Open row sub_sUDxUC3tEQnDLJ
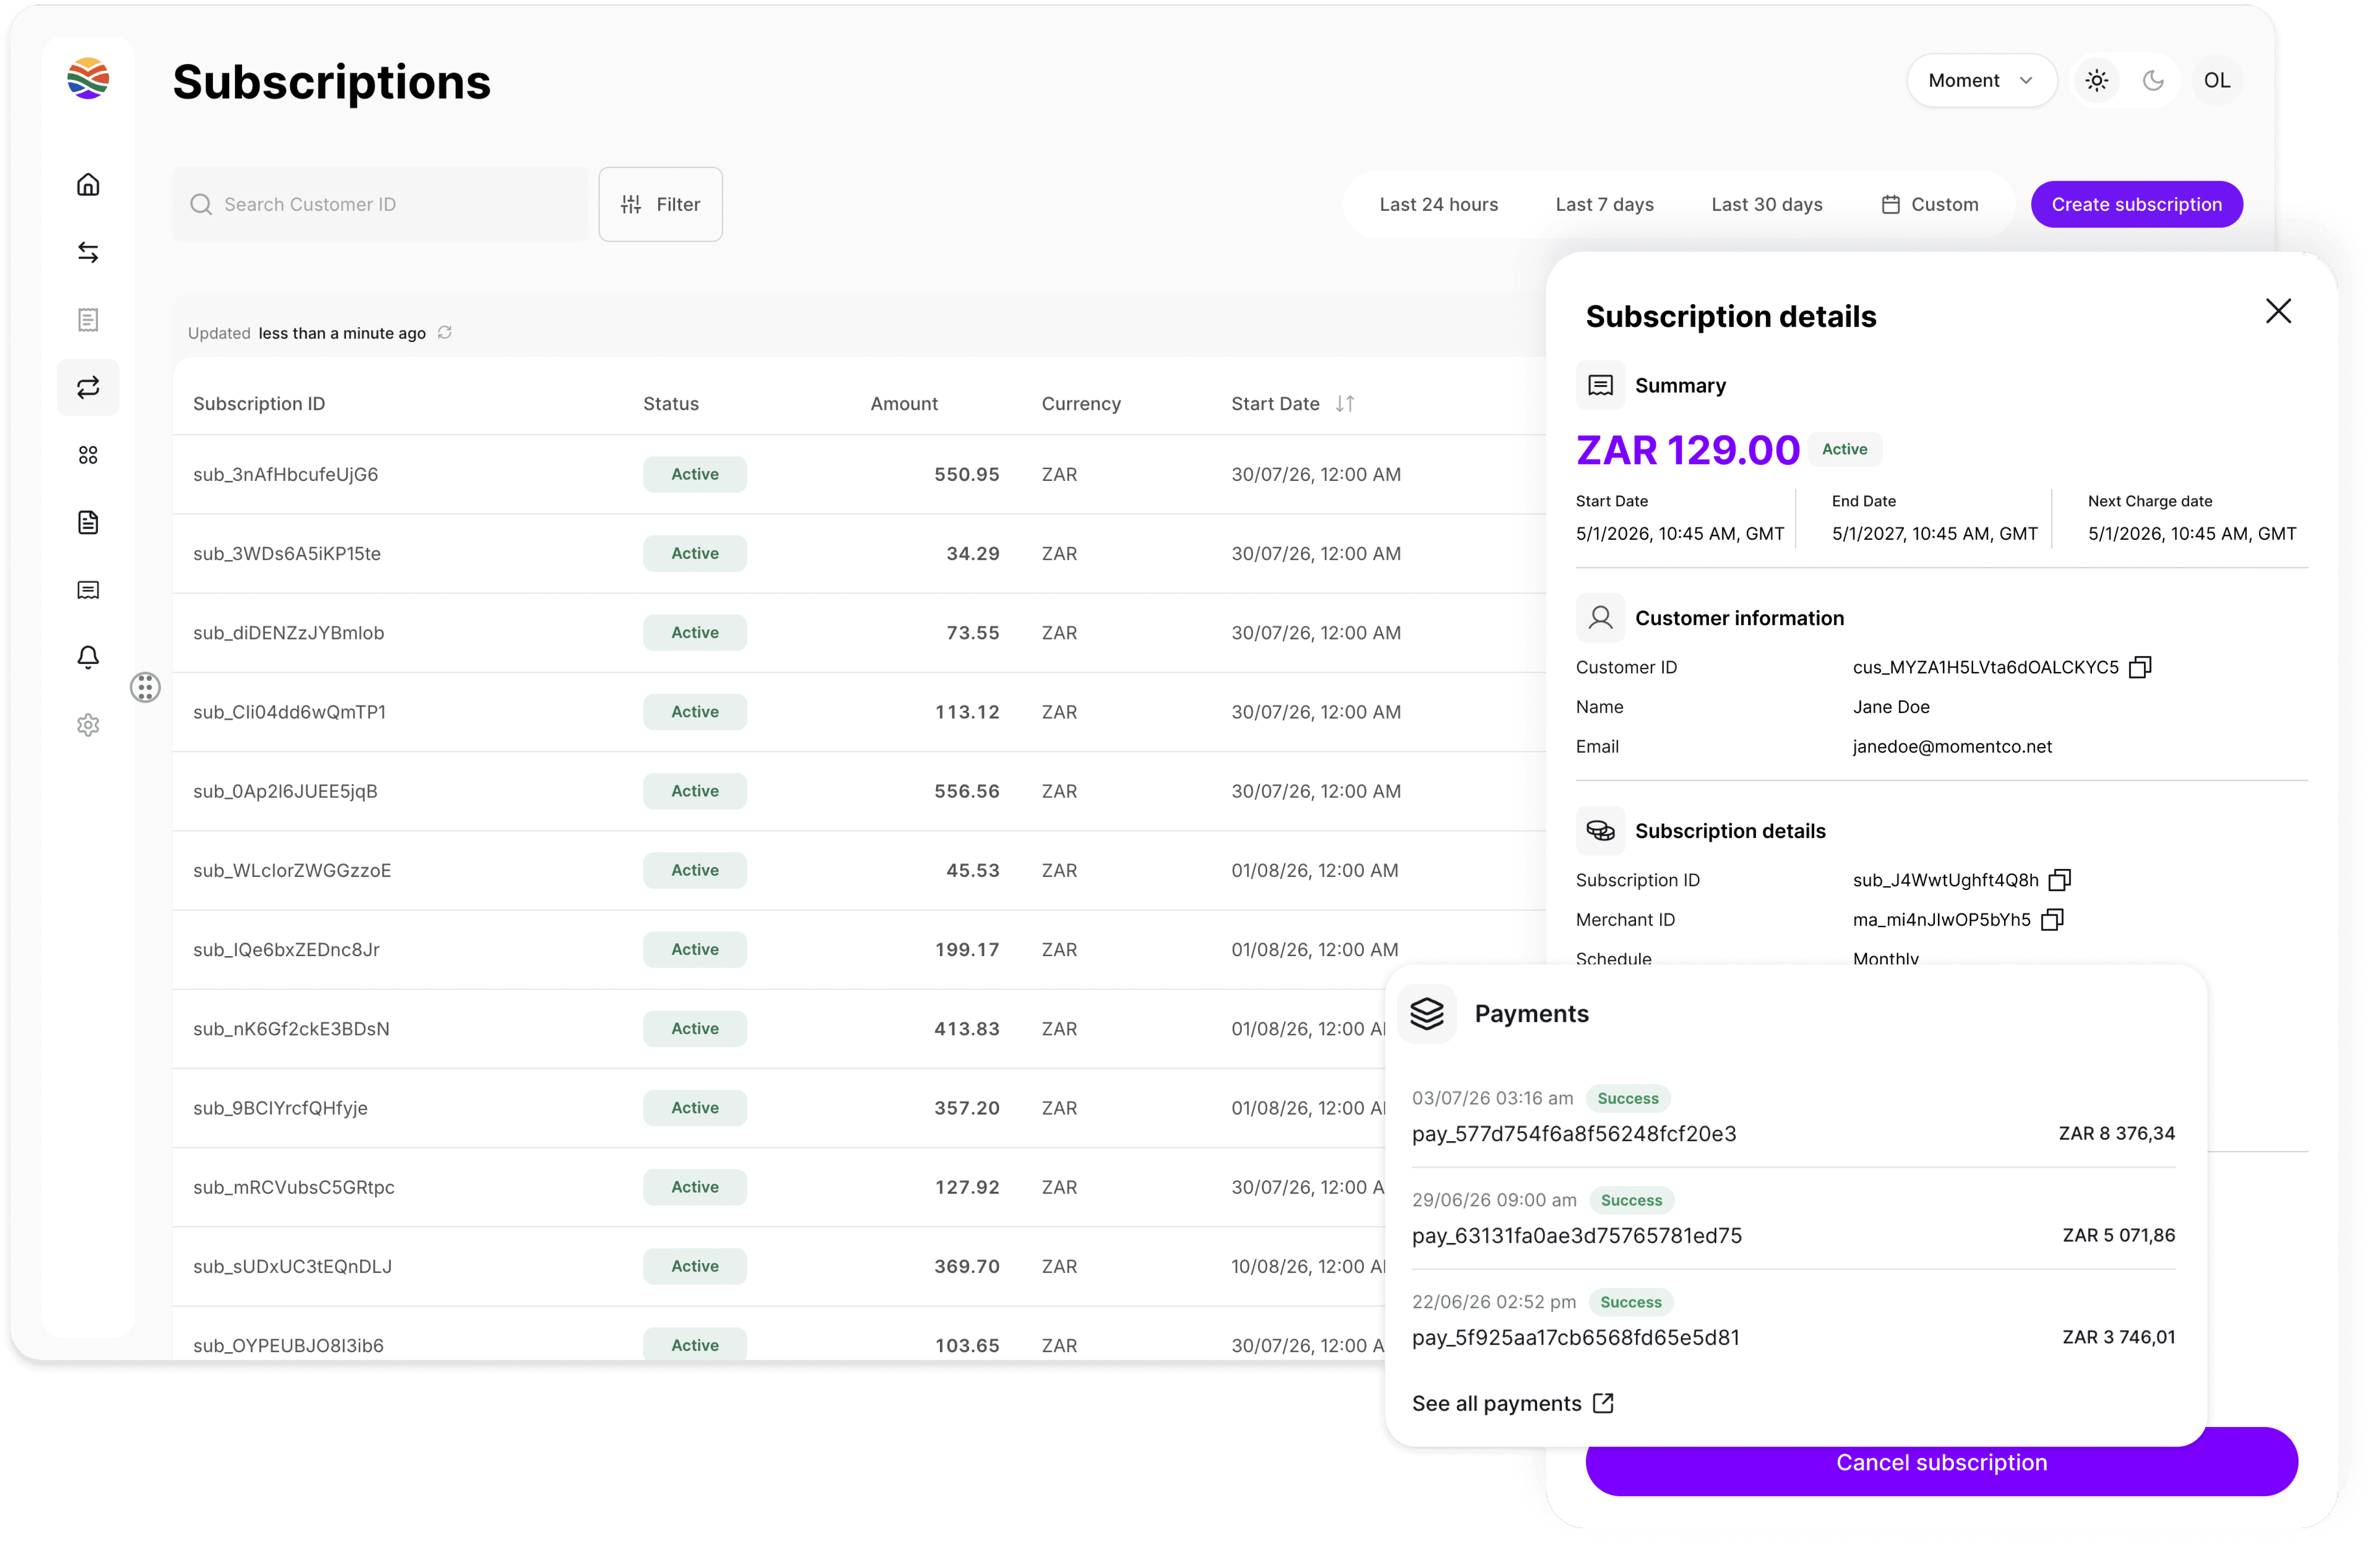This screenshot has height=1549, width=2380. pos(779,1266)
